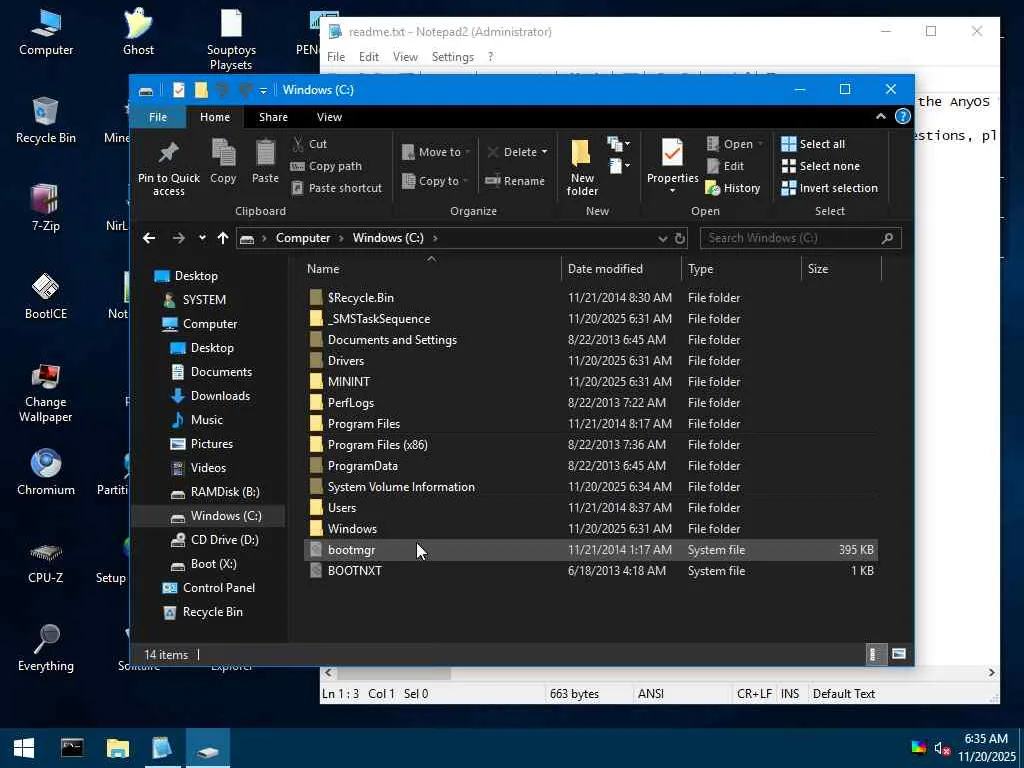The height and width of the screenshot is (768, 1024).
Task: Select the Home ribbon tab
Action: pos(215,117)
